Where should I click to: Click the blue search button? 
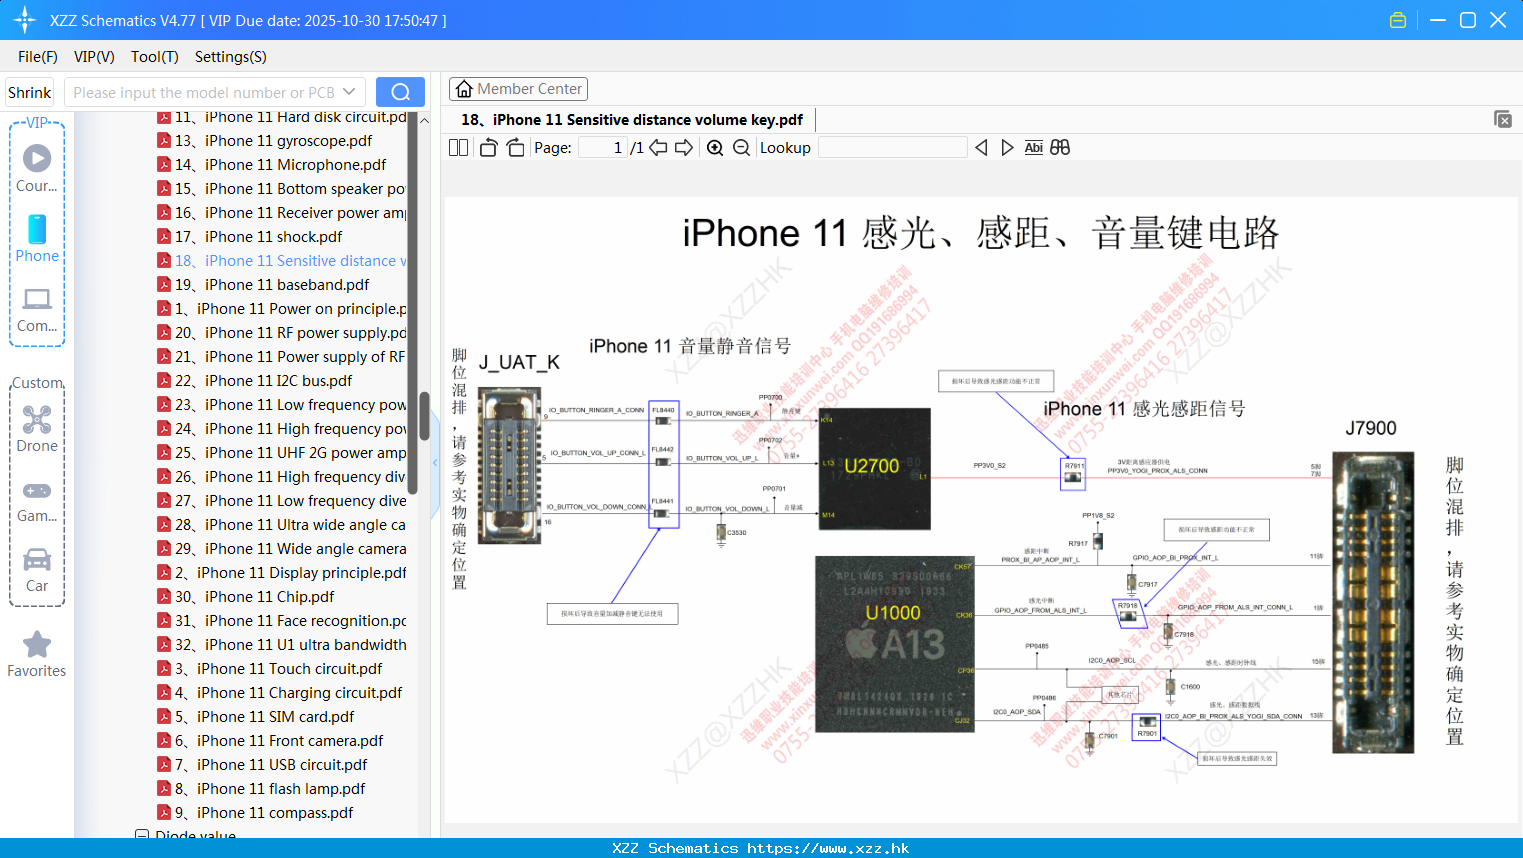click(x=400, y=92)
